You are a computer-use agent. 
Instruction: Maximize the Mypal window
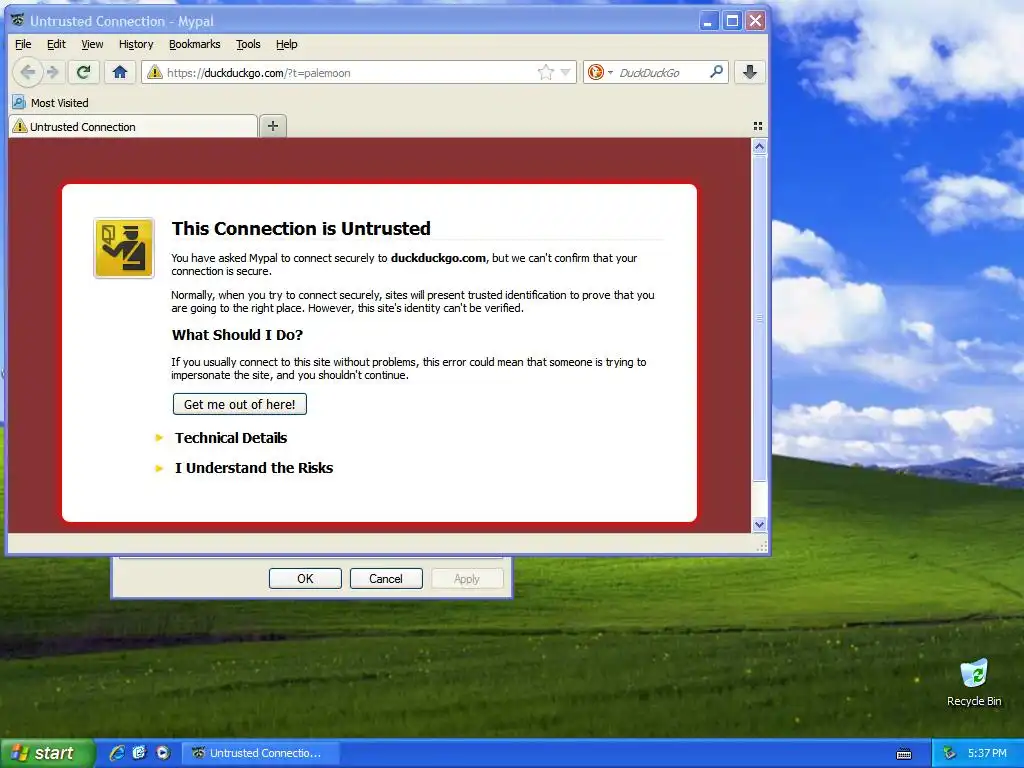point(732,21)
